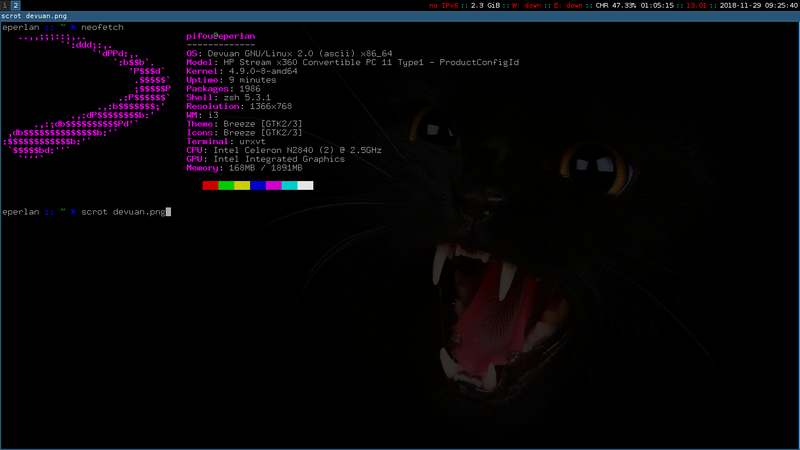Click the 'neofetch' command text
This screenshot has height=450, width=800.
click(101, 28)
